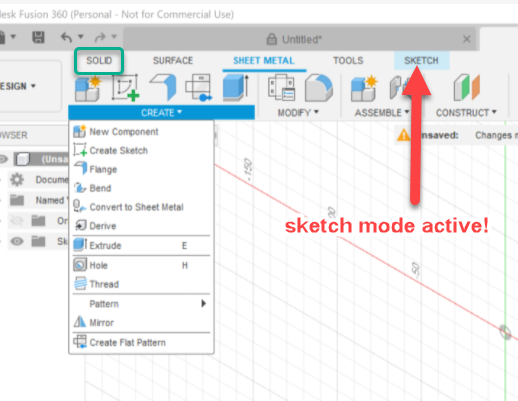
Task: Toggle hidden eye on Origin folder row
Action: tap(17, 220)
